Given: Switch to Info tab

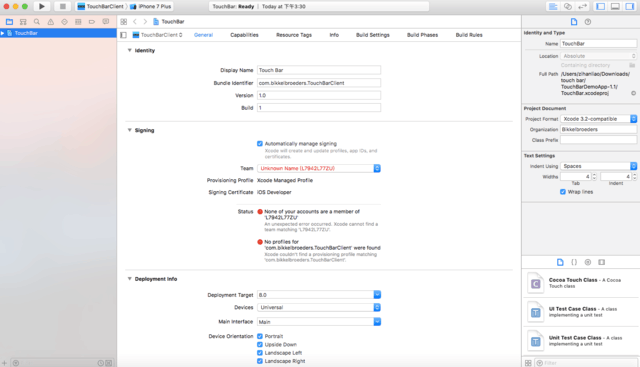Looking at the screenshot, I should [x=334, y=35].
